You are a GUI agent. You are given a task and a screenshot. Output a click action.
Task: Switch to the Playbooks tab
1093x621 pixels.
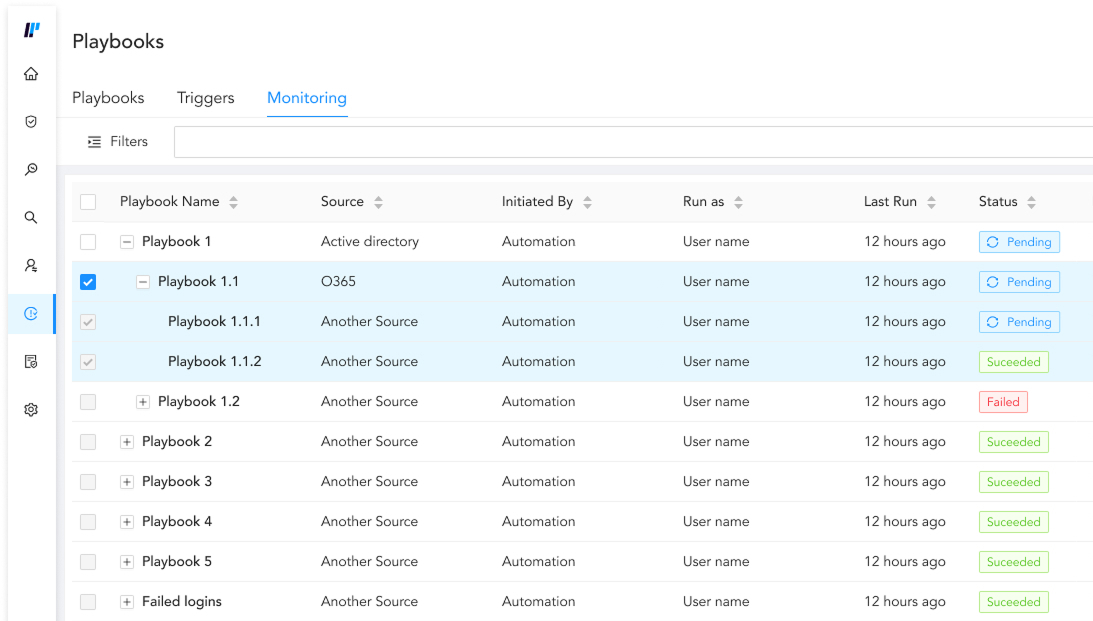pyautogui.click(x=108, y=98)
